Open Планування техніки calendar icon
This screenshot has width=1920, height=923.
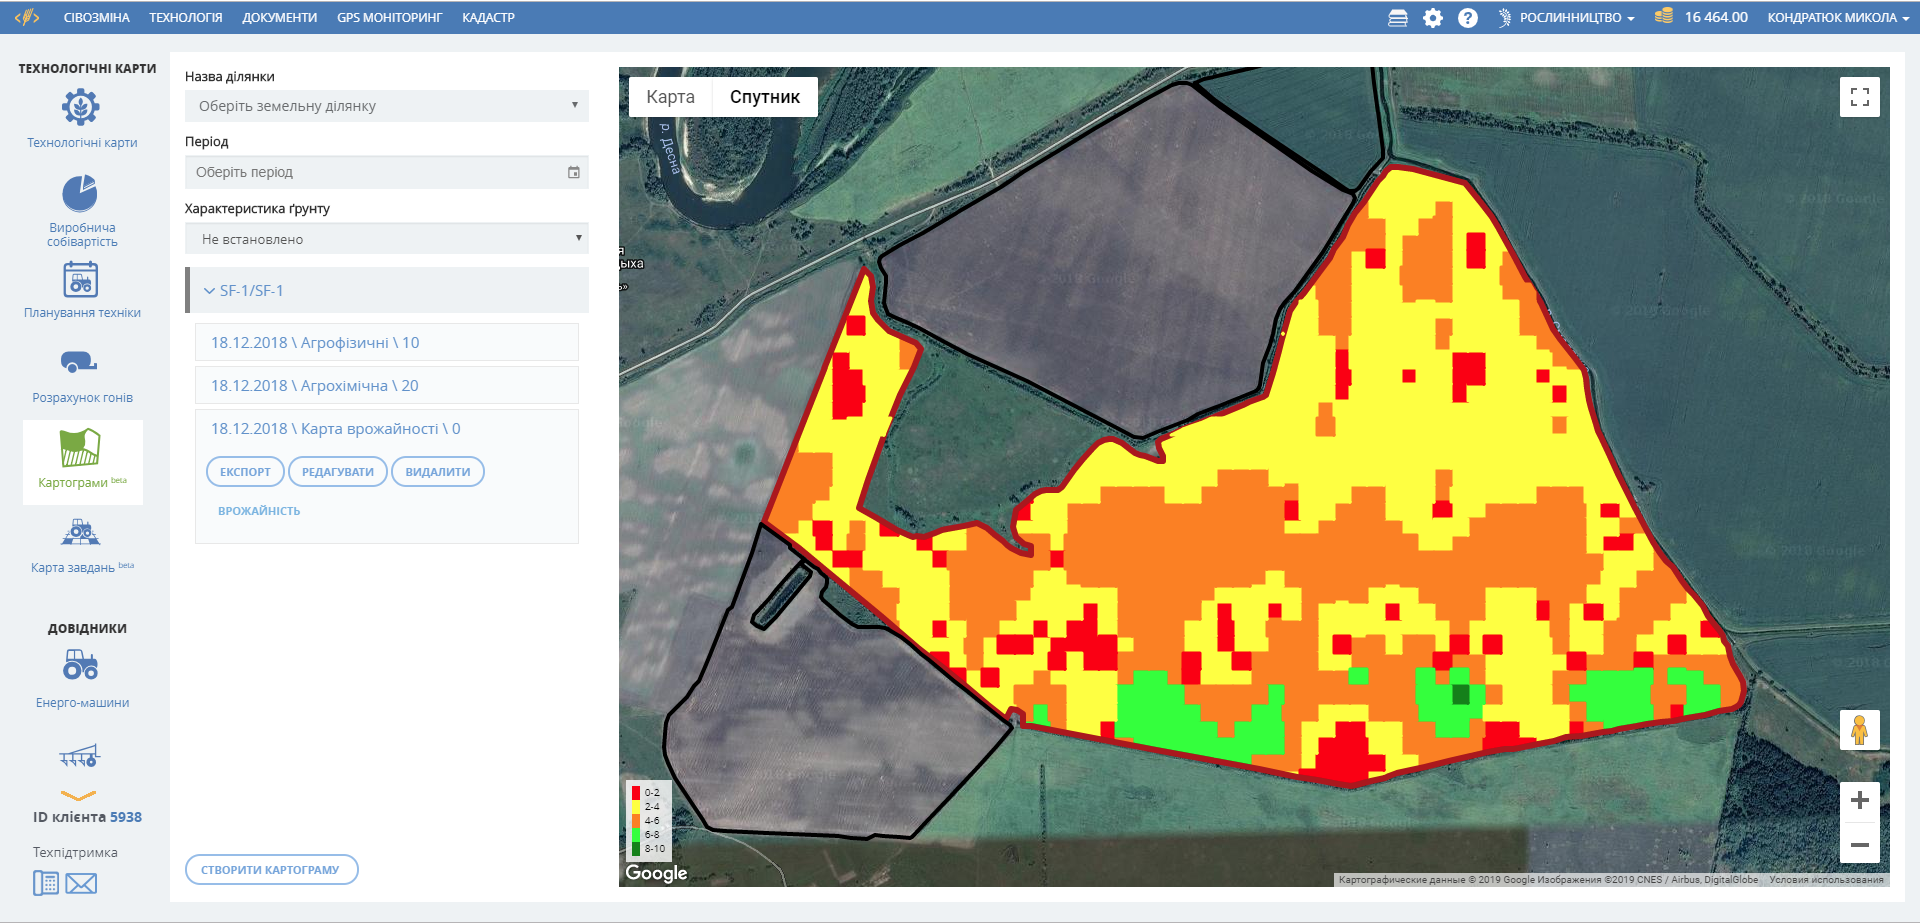coord(80,279)
